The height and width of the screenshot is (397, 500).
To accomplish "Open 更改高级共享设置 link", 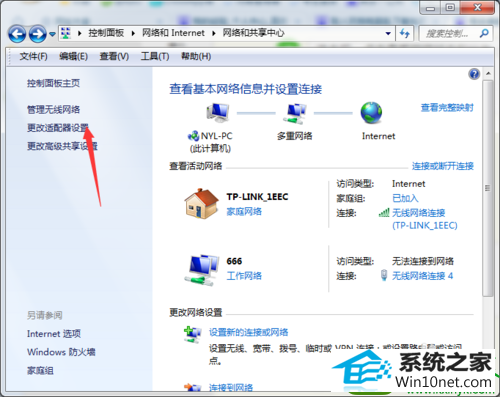I will coord(62,146).
